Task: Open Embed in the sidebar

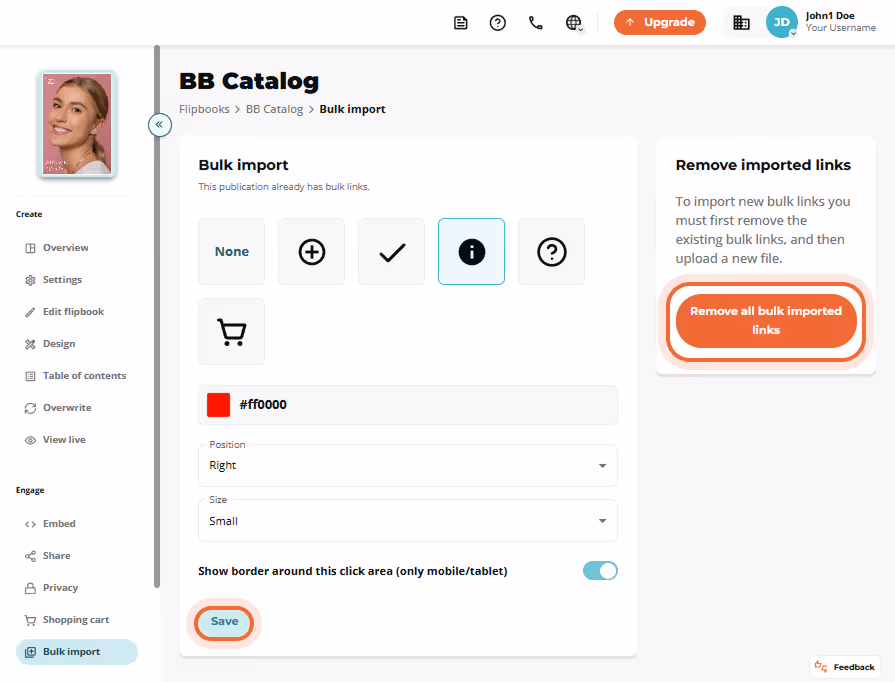Action: coord(59,524)
